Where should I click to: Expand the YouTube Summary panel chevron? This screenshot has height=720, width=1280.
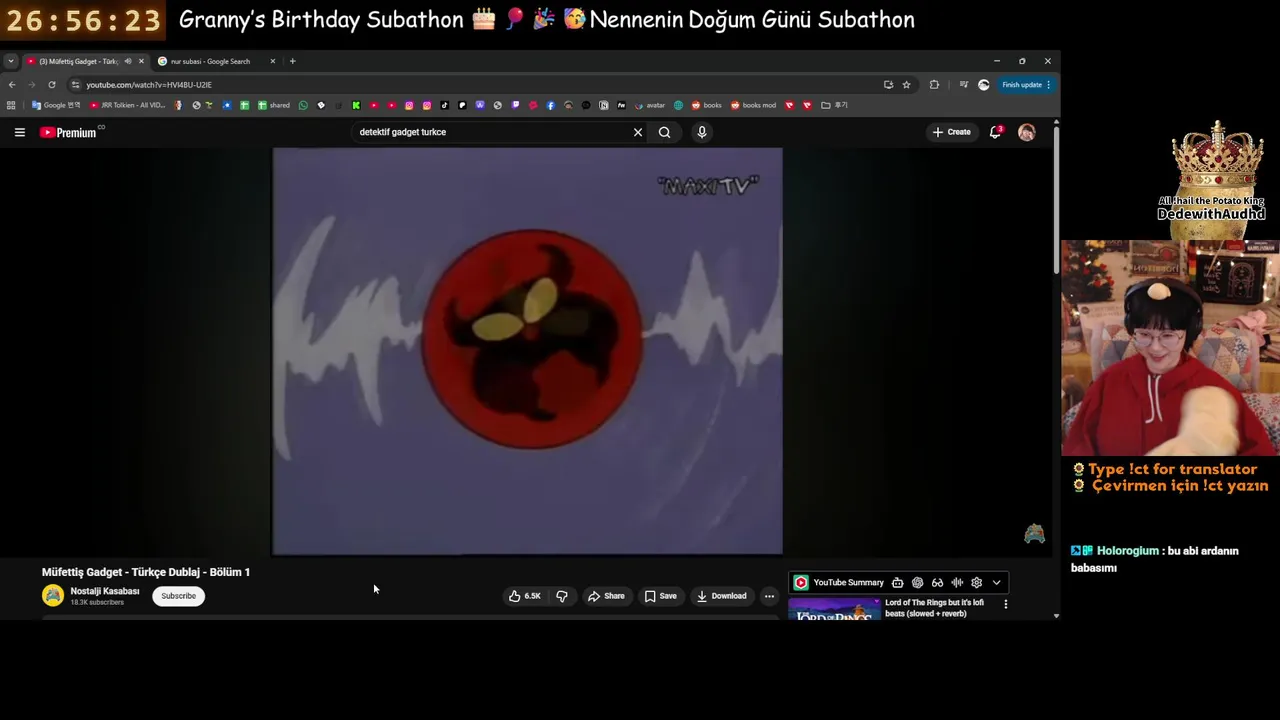click(x=996, y=583)
